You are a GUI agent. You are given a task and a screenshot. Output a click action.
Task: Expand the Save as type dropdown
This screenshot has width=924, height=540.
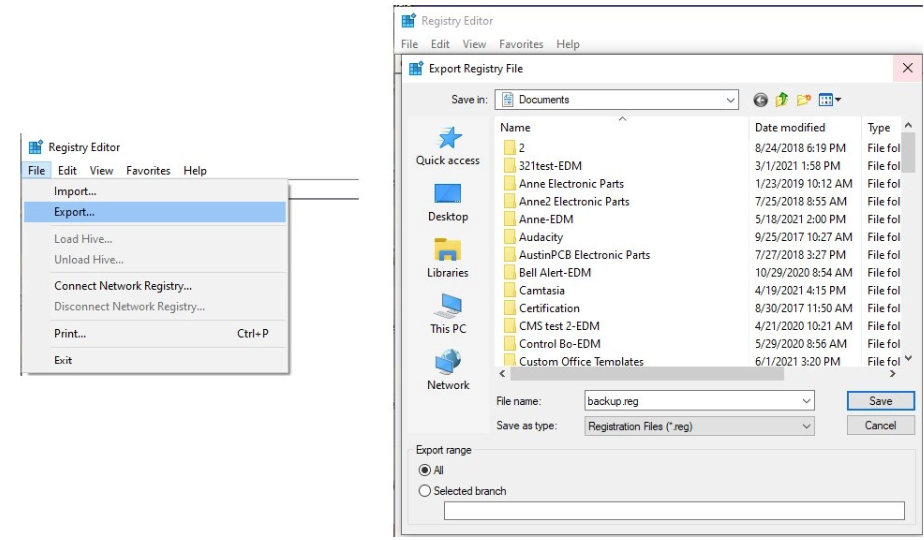click(807, 426)
